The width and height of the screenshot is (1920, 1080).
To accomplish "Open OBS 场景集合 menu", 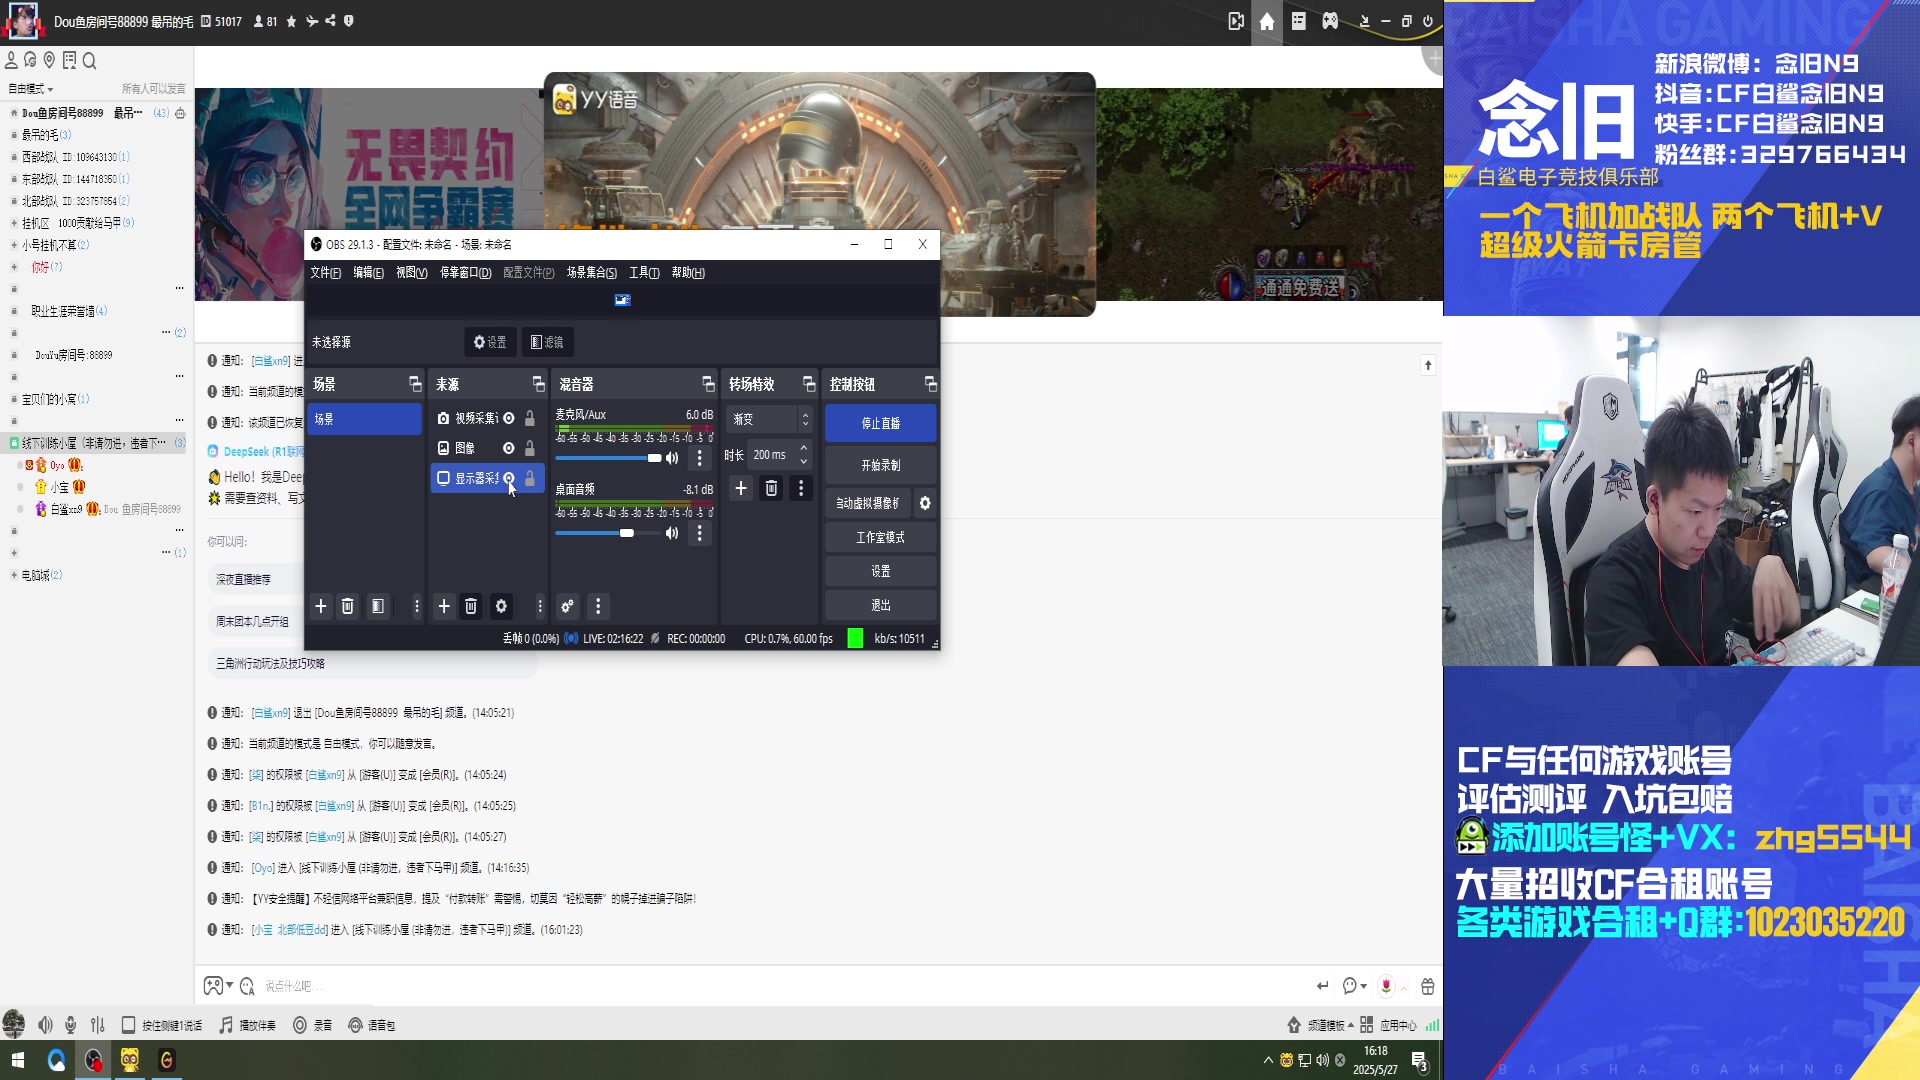I will pyautogui.click(x=591, y=272).
